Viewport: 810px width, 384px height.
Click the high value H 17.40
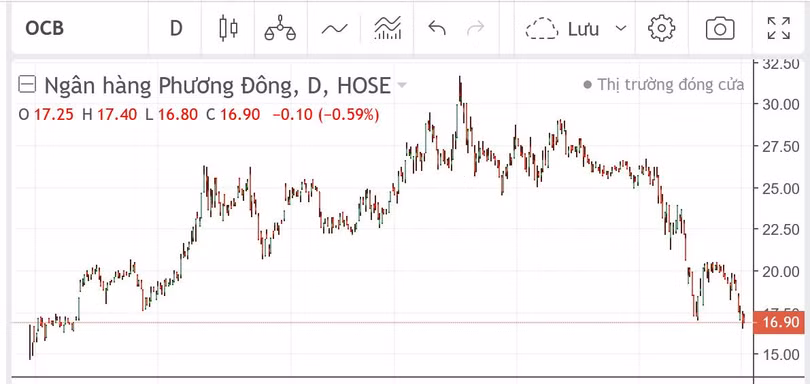(x=110, y=115)
